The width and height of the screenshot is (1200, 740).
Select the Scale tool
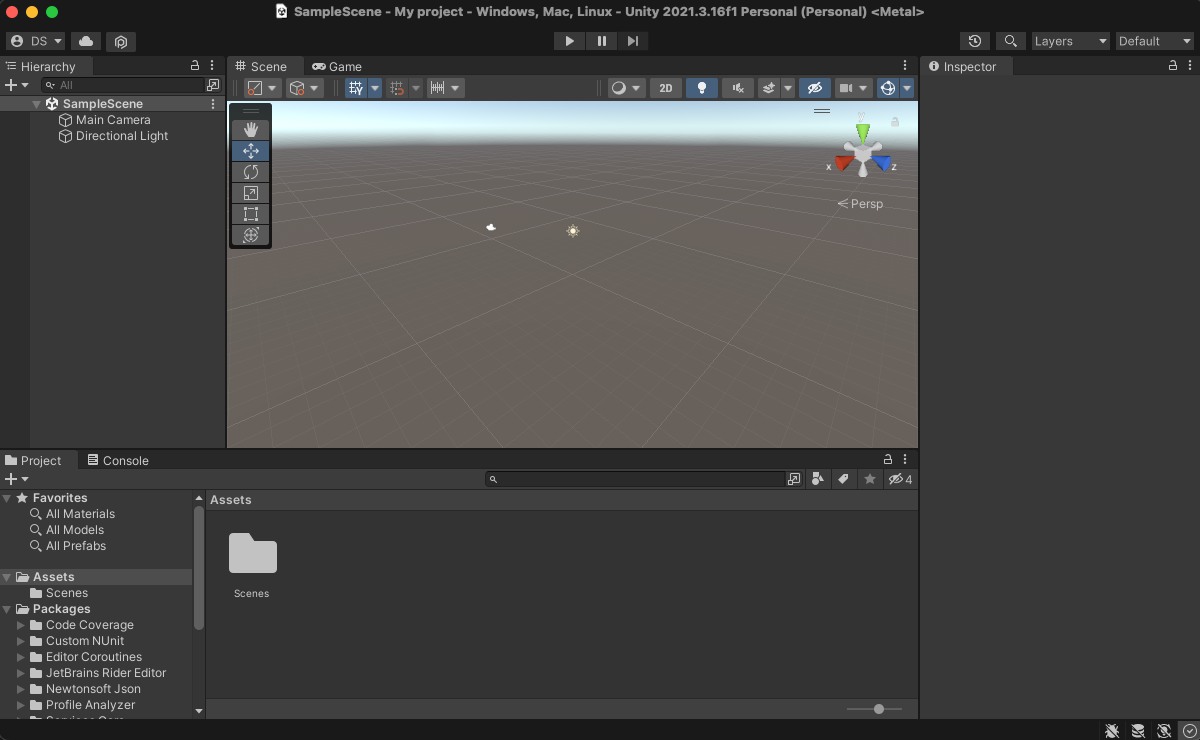pyautogui.click(x=250, y=192)
